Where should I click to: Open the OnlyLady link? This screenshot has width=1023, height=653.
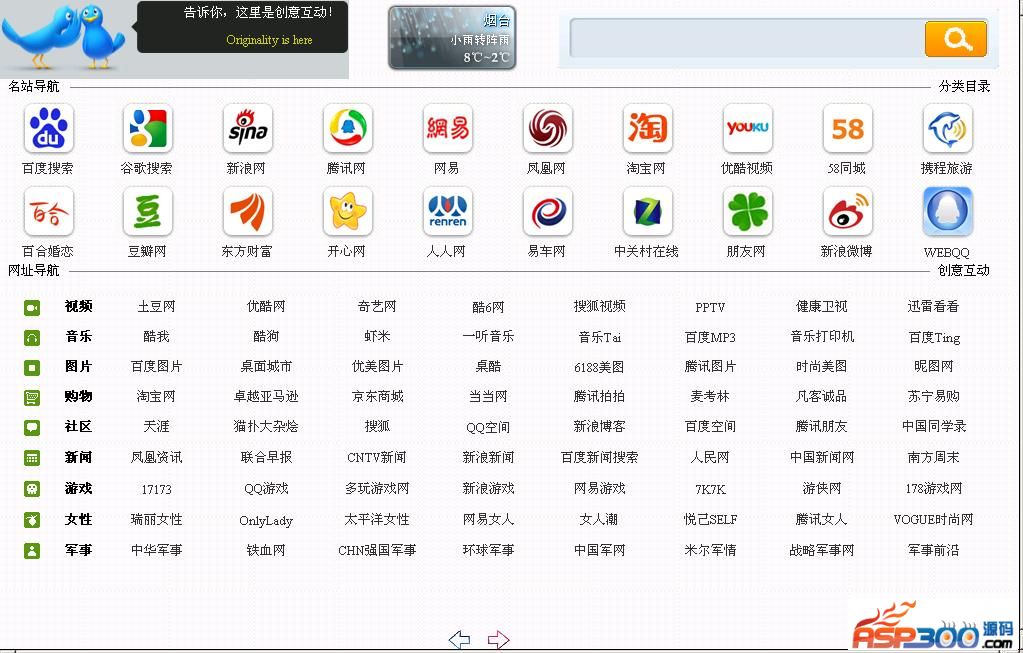pyautogui.click(x=266, y=521)
